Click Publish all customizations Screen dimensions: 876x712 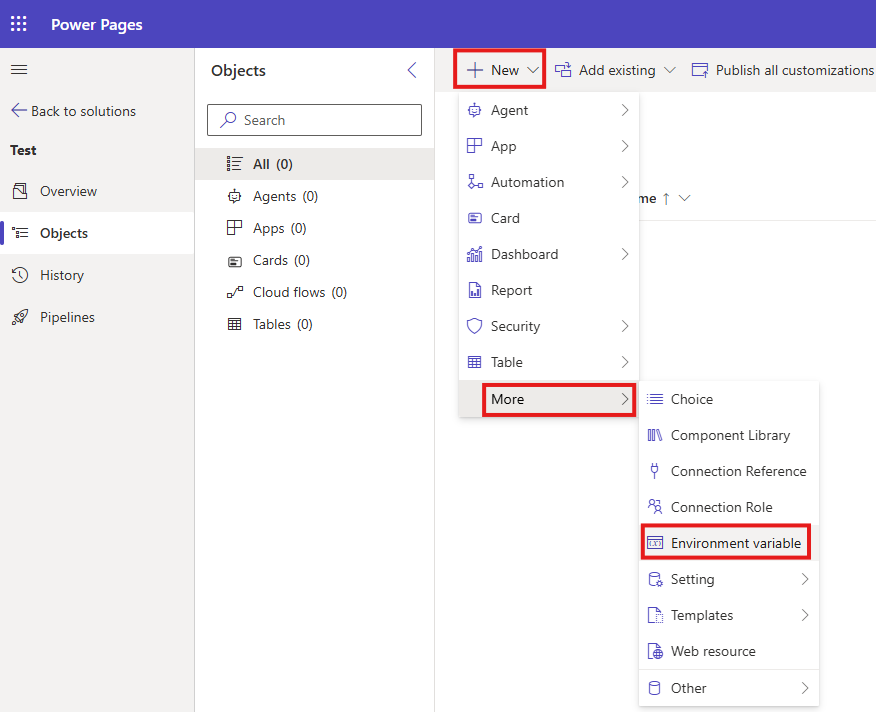[x=783, y=70]
